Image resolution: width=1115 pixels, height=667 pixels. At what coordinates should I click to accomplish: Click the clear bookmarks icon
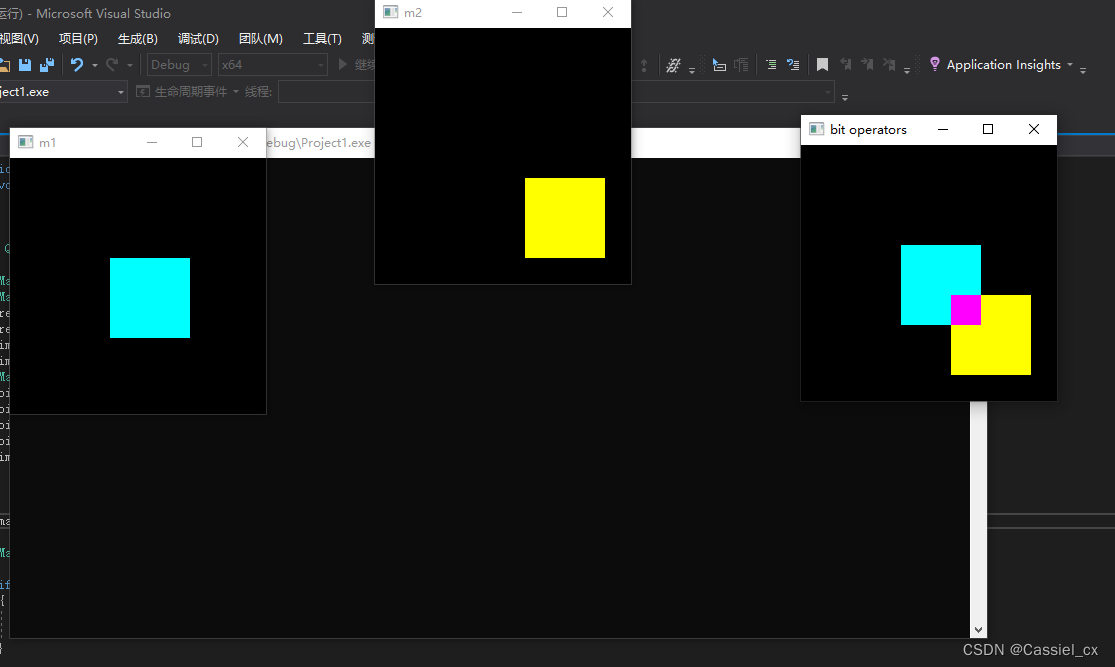point(889,65)
